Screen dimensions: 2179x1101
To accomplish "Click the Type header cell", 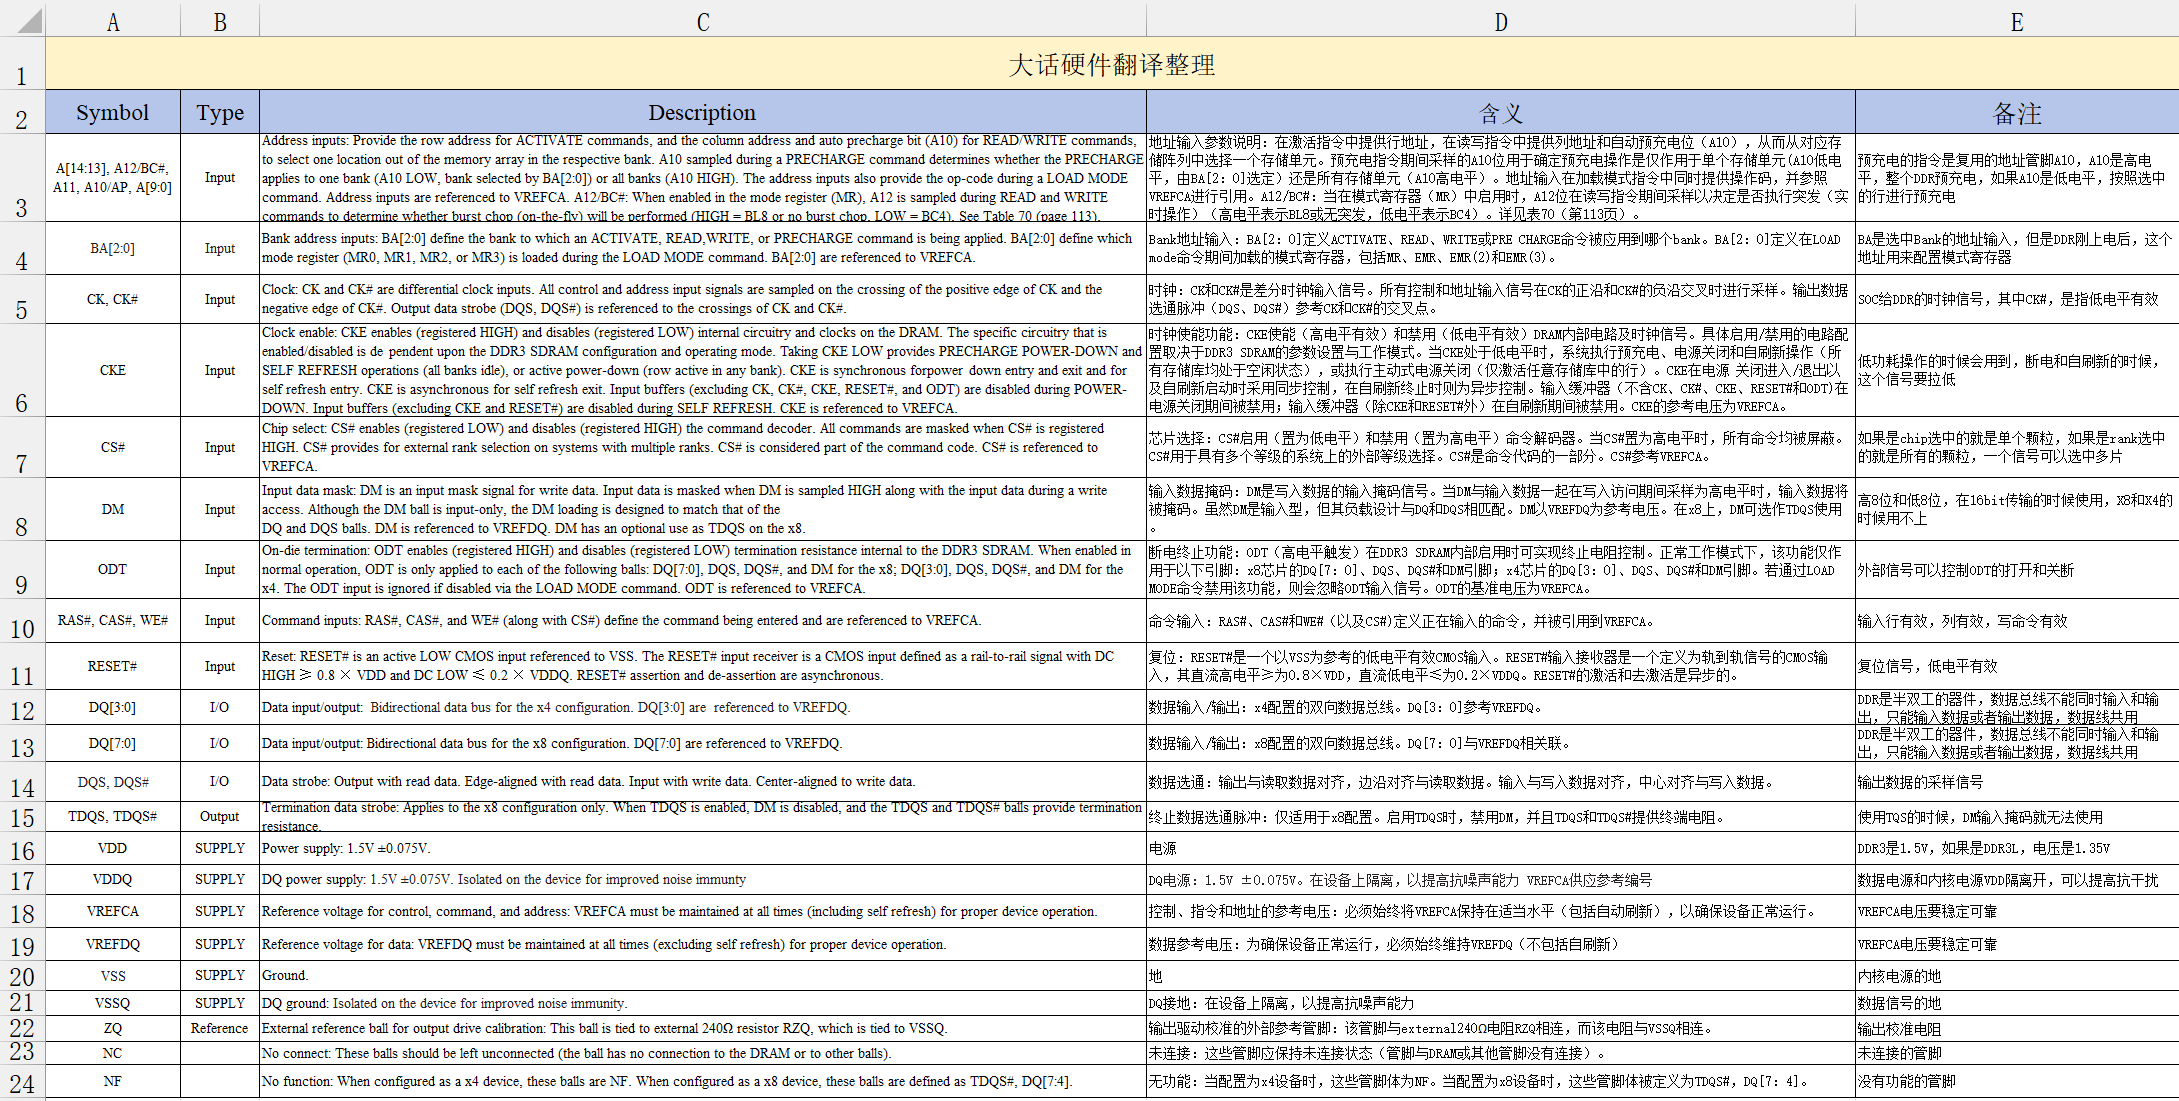I will (x=220, y=113).
